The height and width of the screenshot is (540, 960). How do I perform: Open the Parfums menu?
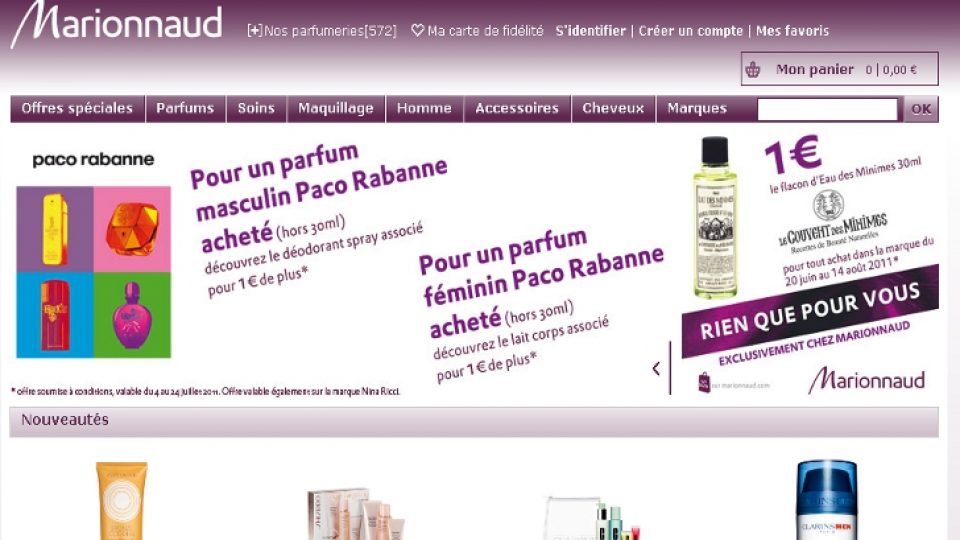(x=185, y=108)
